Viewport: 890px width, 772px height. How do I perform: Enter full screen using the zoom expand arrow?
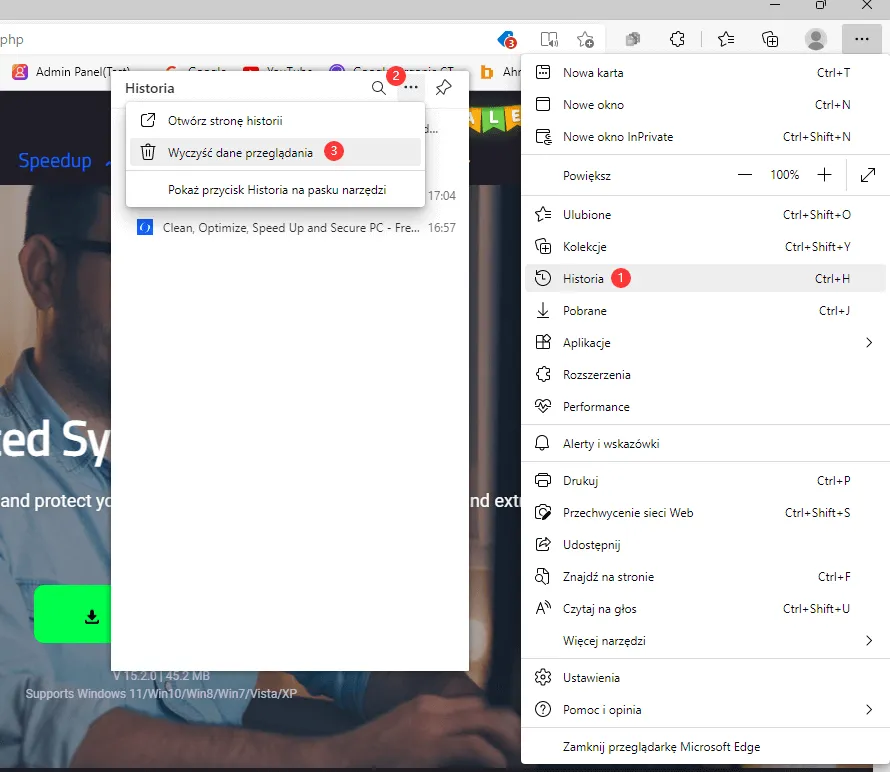pos(868,175)
